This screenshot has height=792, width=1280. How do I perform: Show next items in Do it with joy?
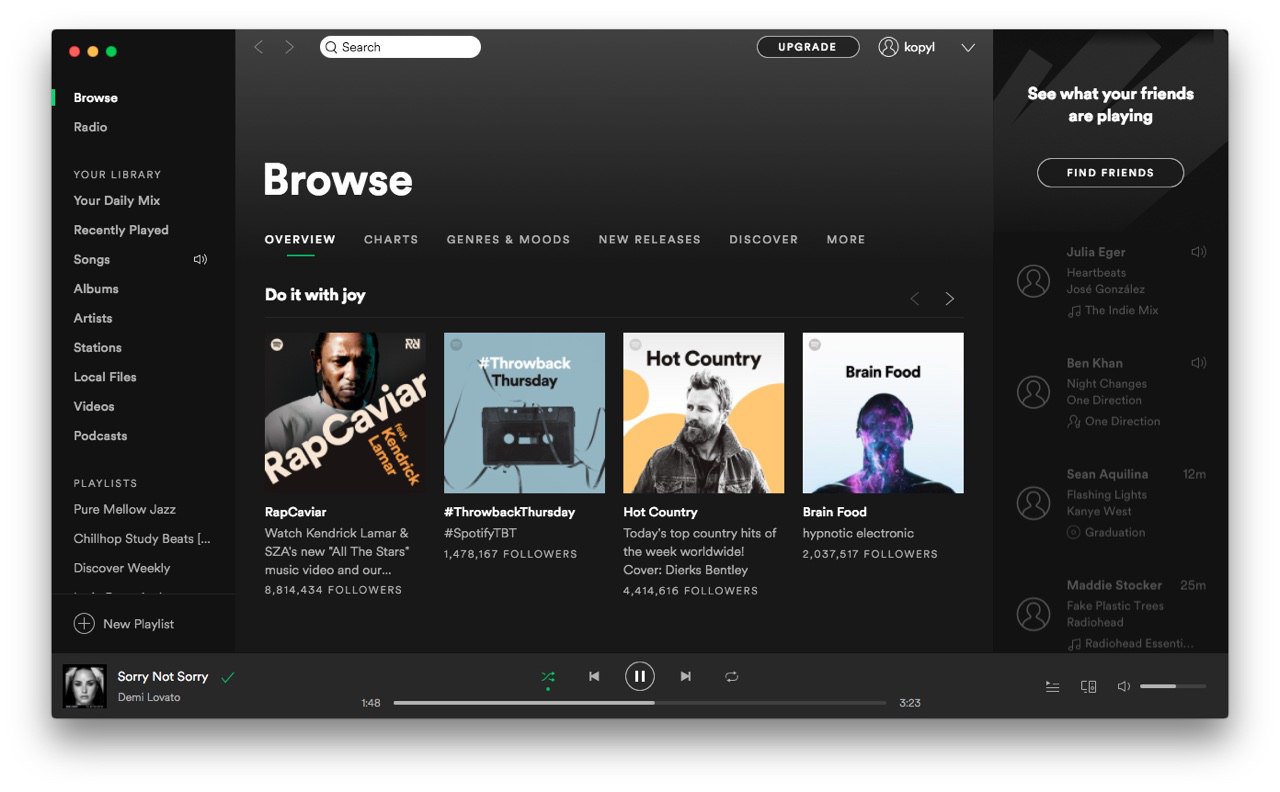pyautogui.click(x=950, y=299)
